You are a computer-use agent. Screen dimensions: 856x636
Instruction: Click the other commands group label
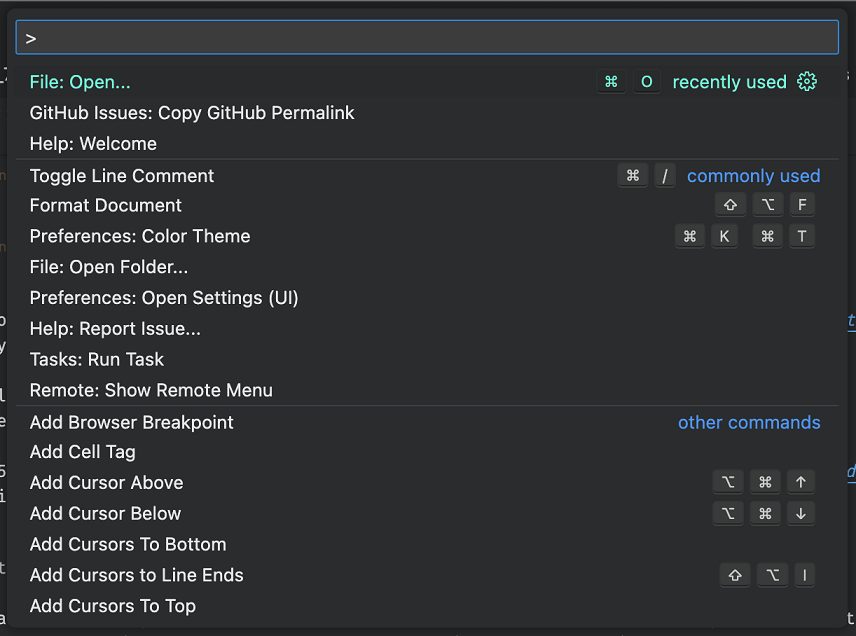pos(749,422)
